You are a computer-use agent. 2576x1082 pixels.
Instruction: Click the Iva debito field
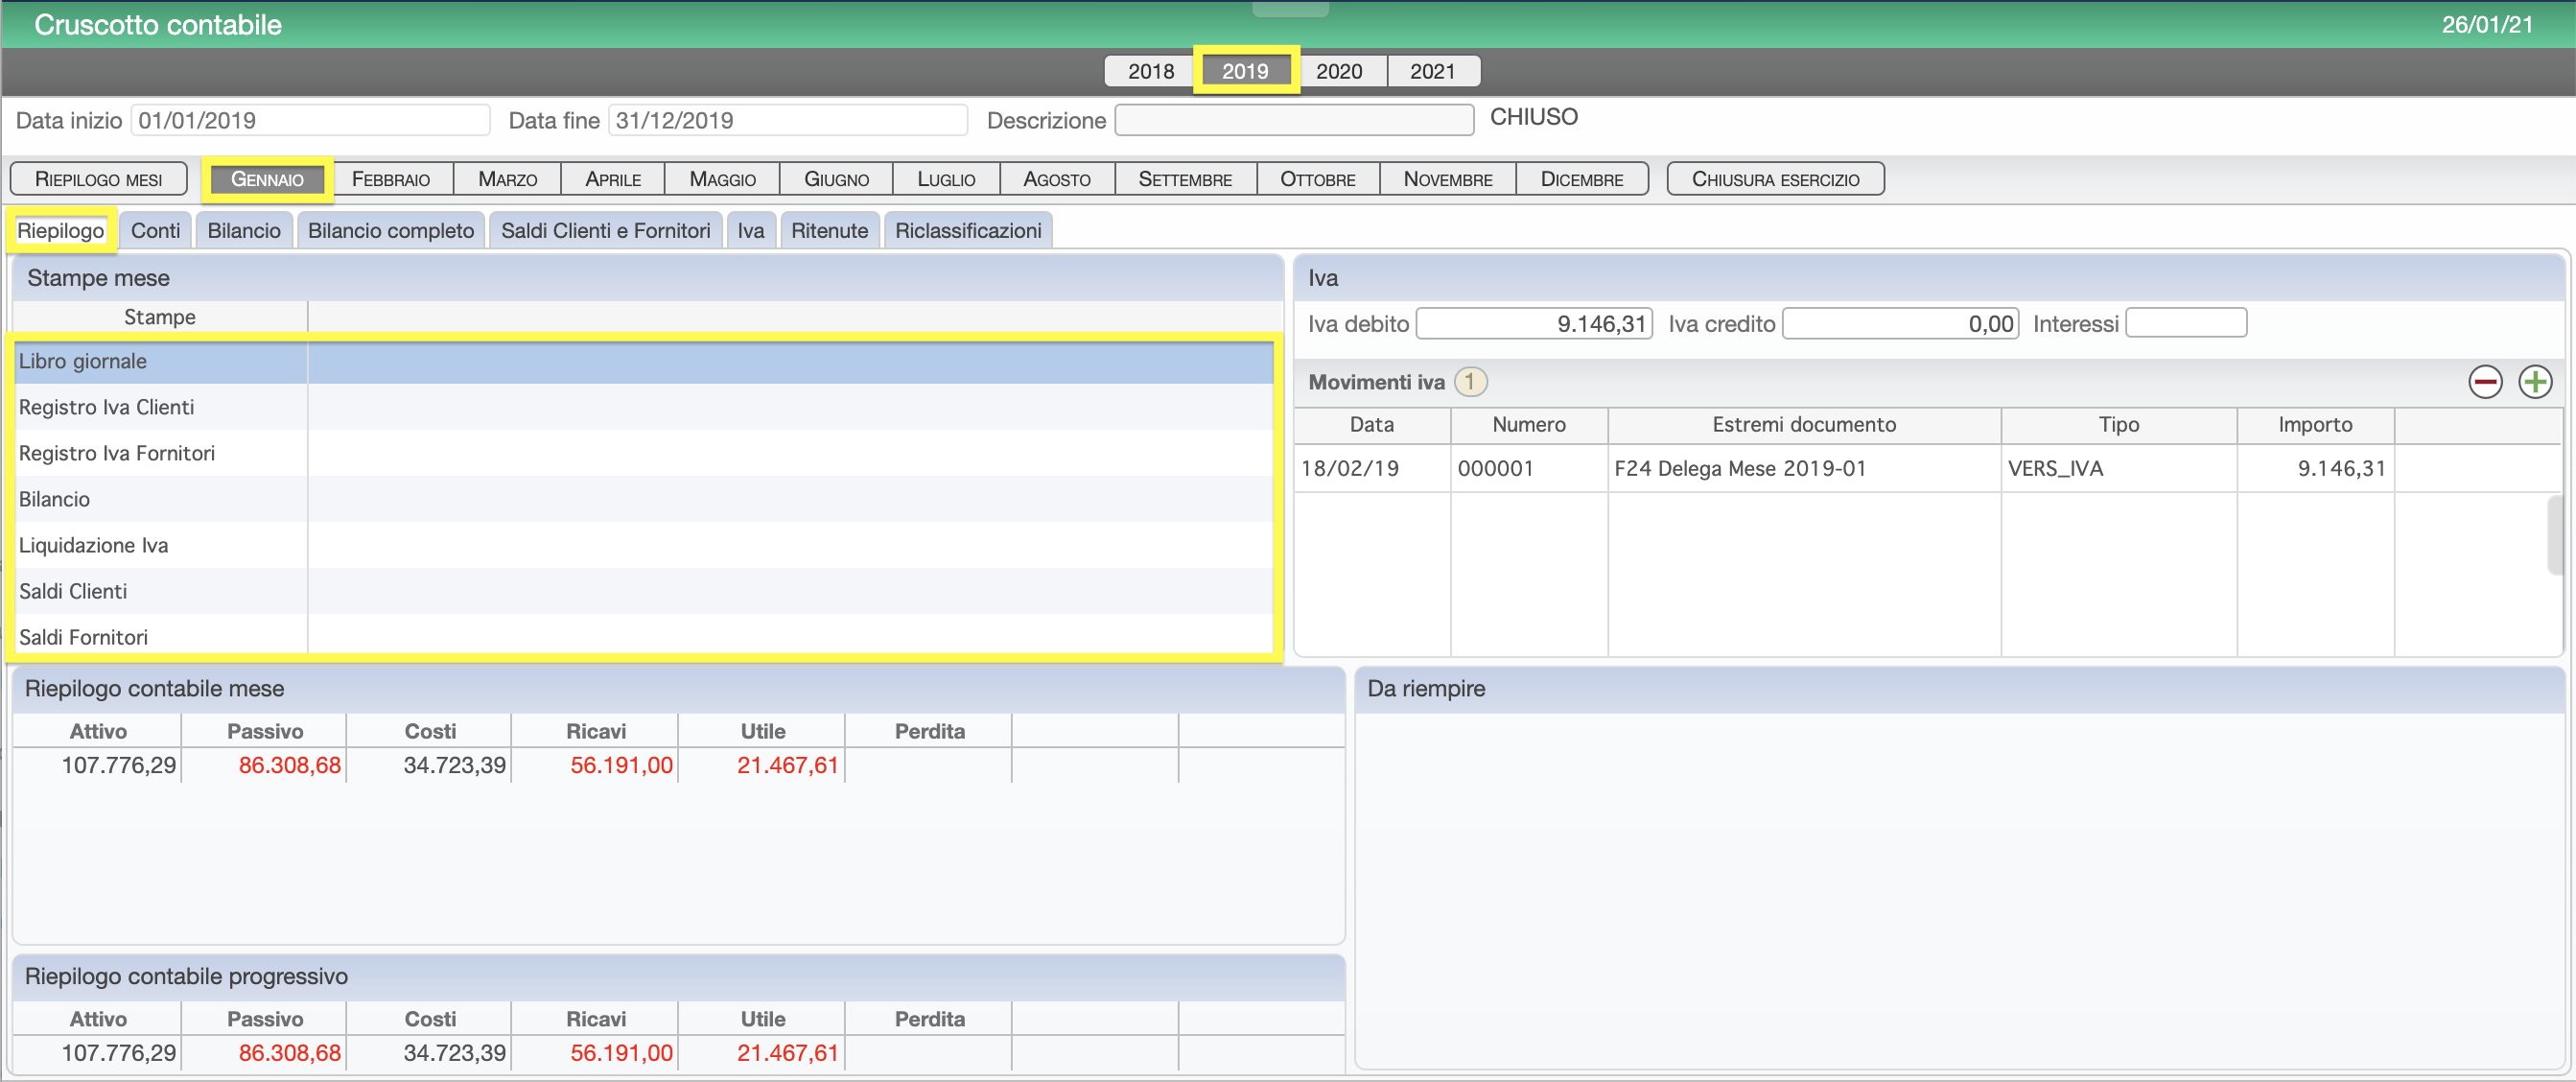point(1534,324)
